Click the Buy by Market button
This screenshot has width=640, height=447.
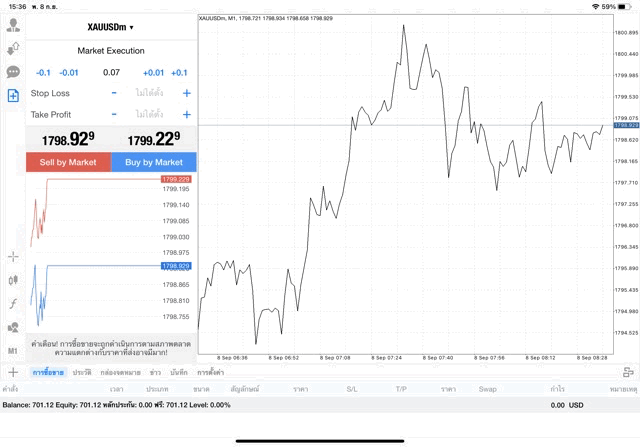tap(154, 162)
